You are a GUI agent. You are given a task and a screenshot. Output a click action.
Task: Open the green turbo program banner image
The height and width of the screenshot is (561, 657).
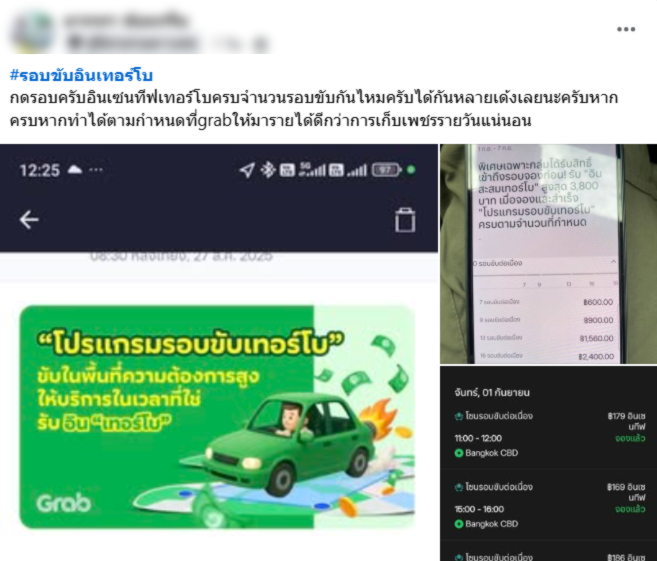pos(217,417)
